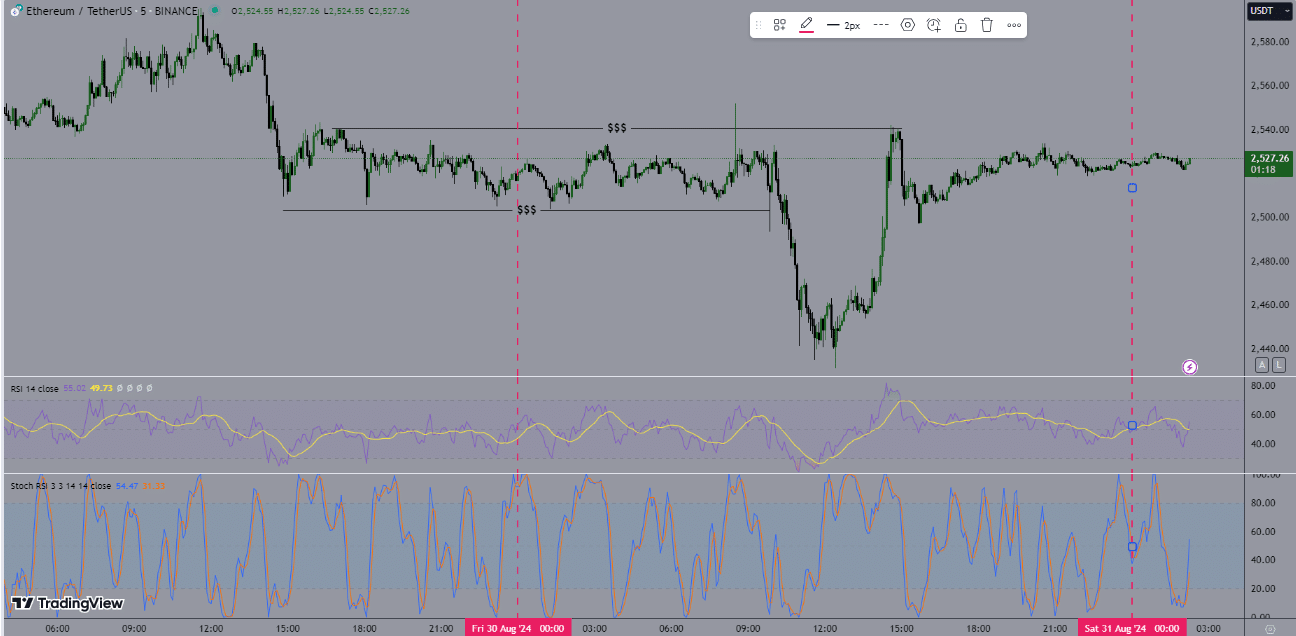Image resolution: width=1296 pixels, height=636 pixels.
Task: Click Sat 31 Aug '24 date label
Action: [1132, 628]
